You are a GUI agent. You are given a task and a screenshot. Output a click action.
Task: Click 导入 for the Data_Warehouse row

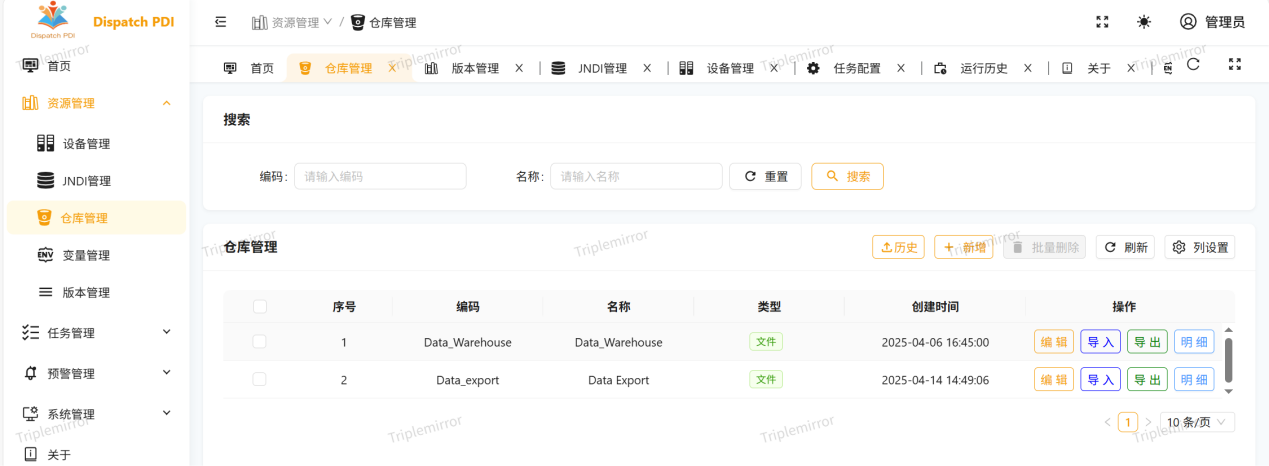[x=1100, y=342]
